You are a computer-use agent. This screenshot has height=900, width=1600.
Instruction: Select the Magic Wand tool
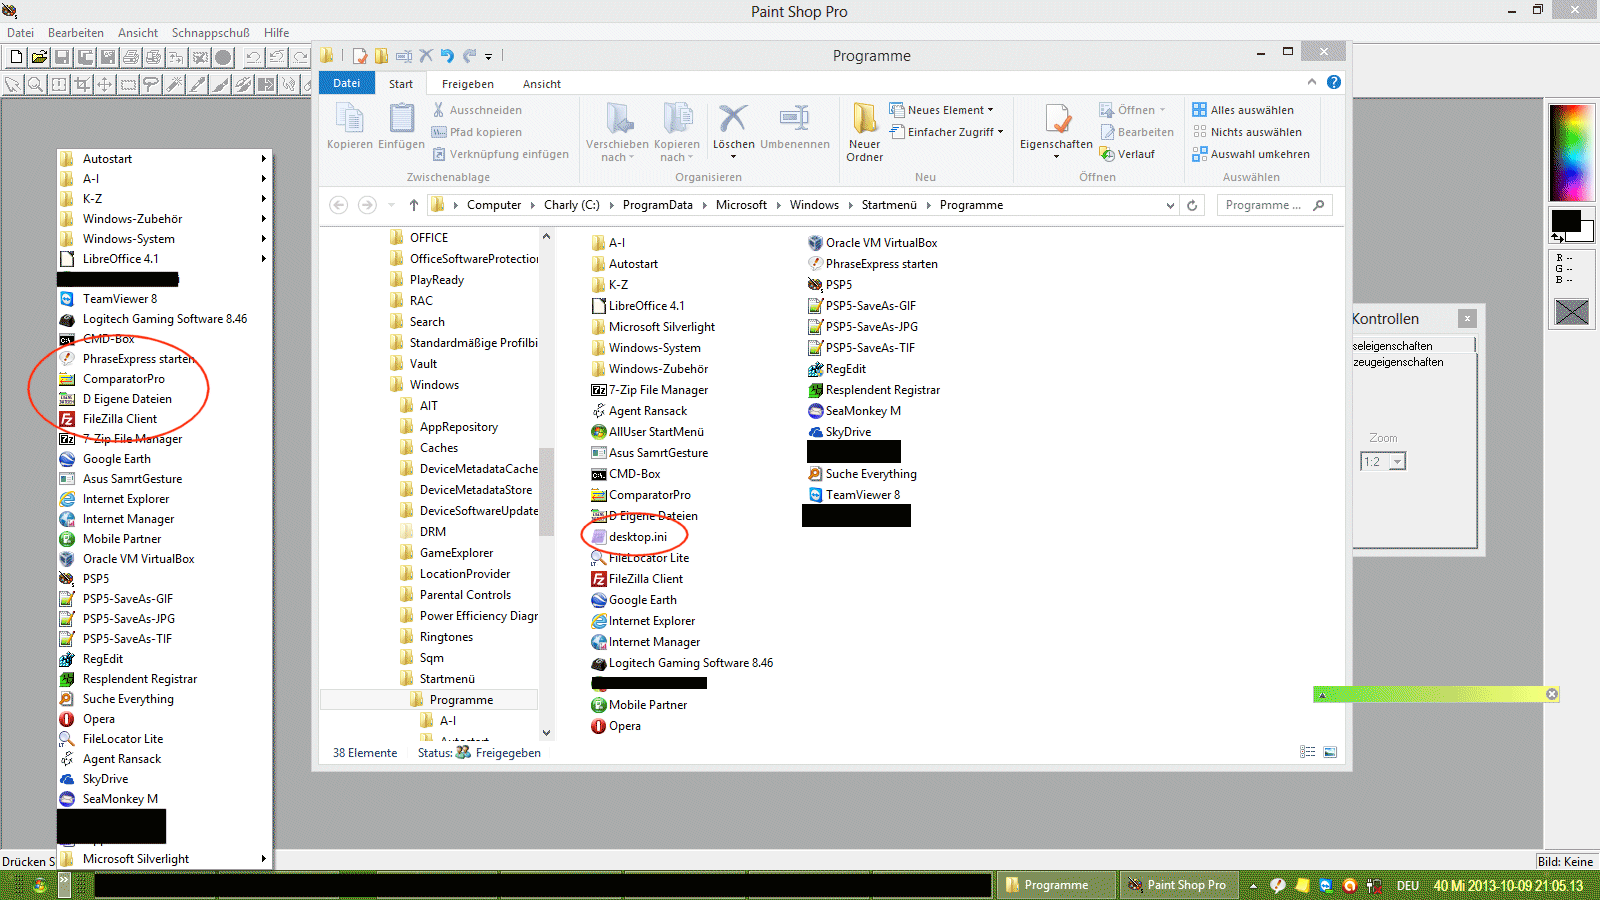(x=174, y=85)
